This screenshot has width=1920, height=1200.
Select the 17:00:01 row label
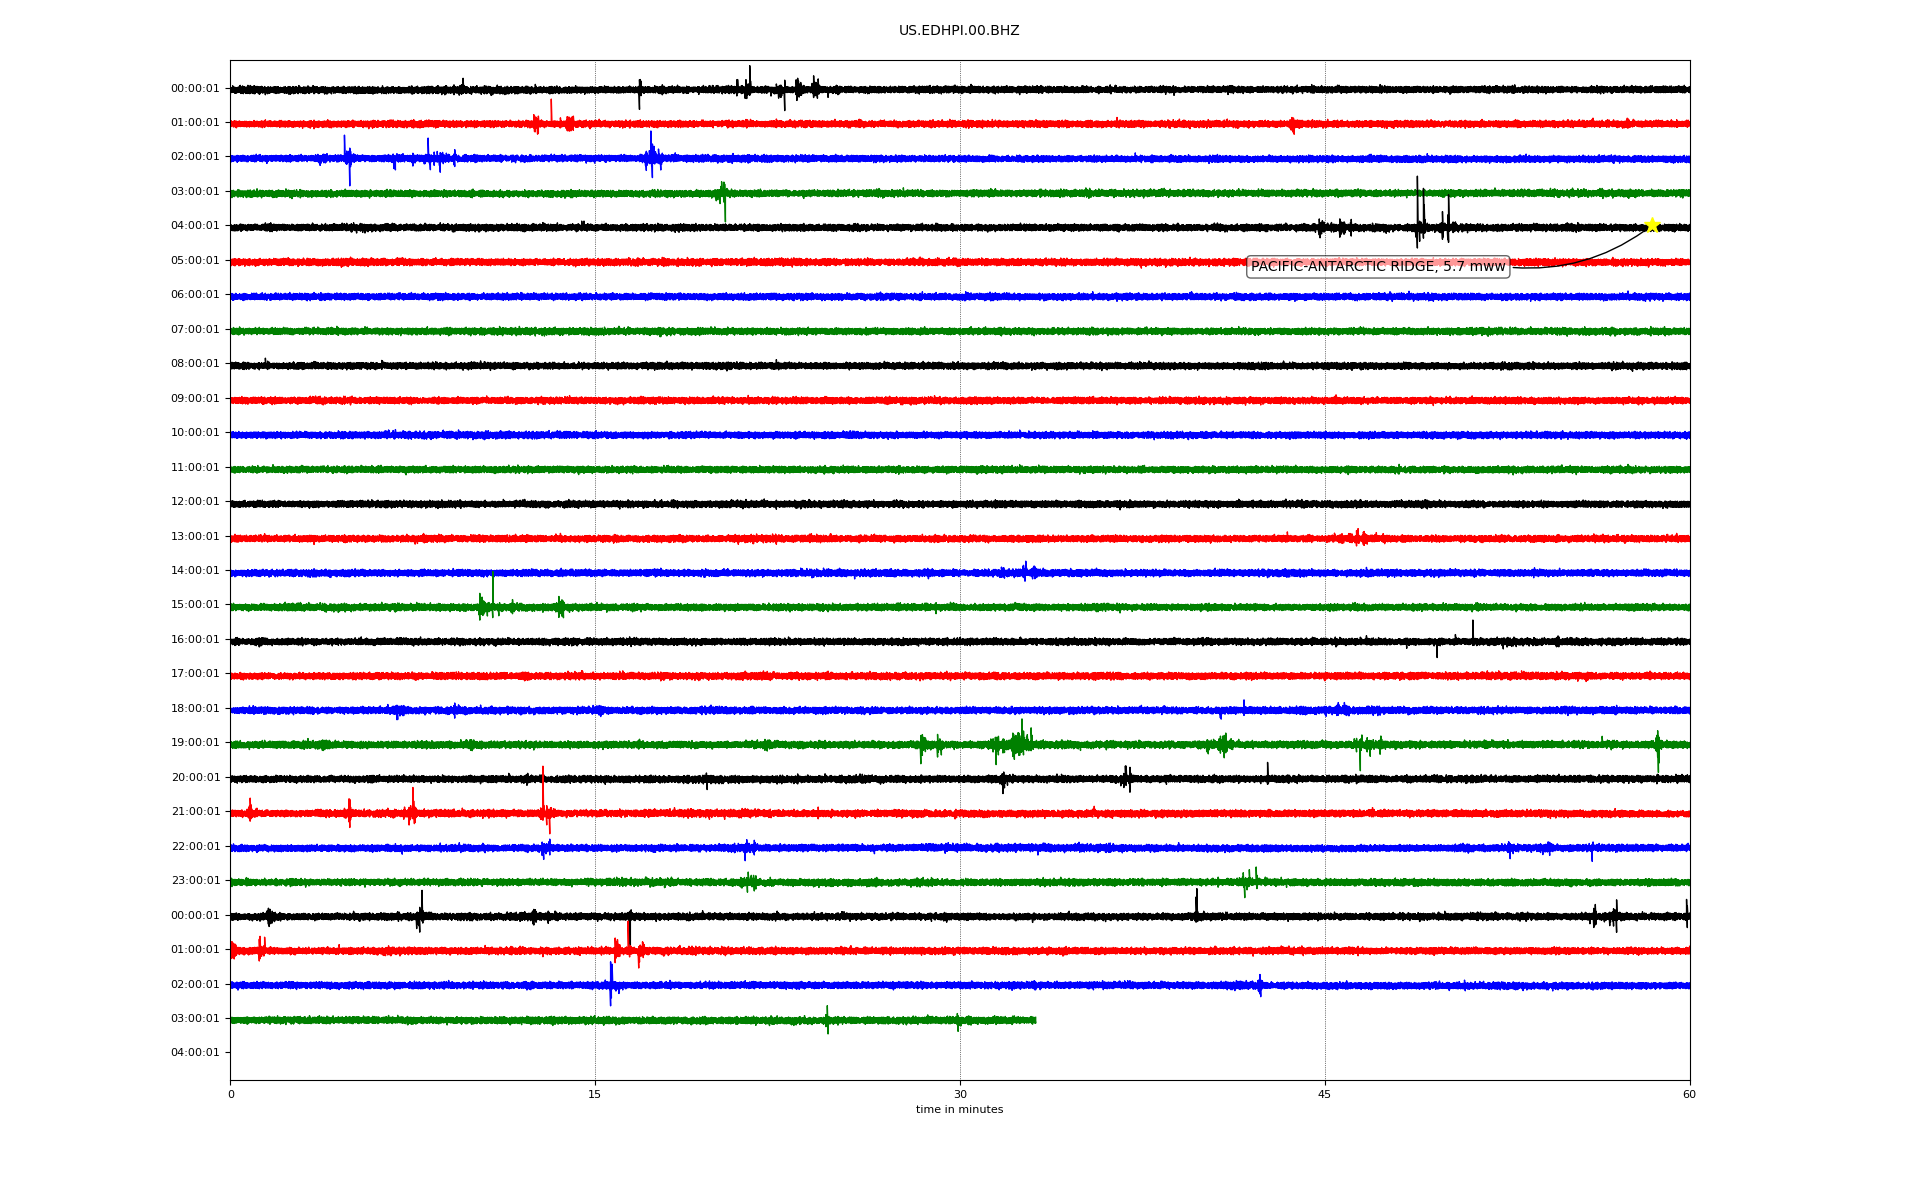click(195, 674)
